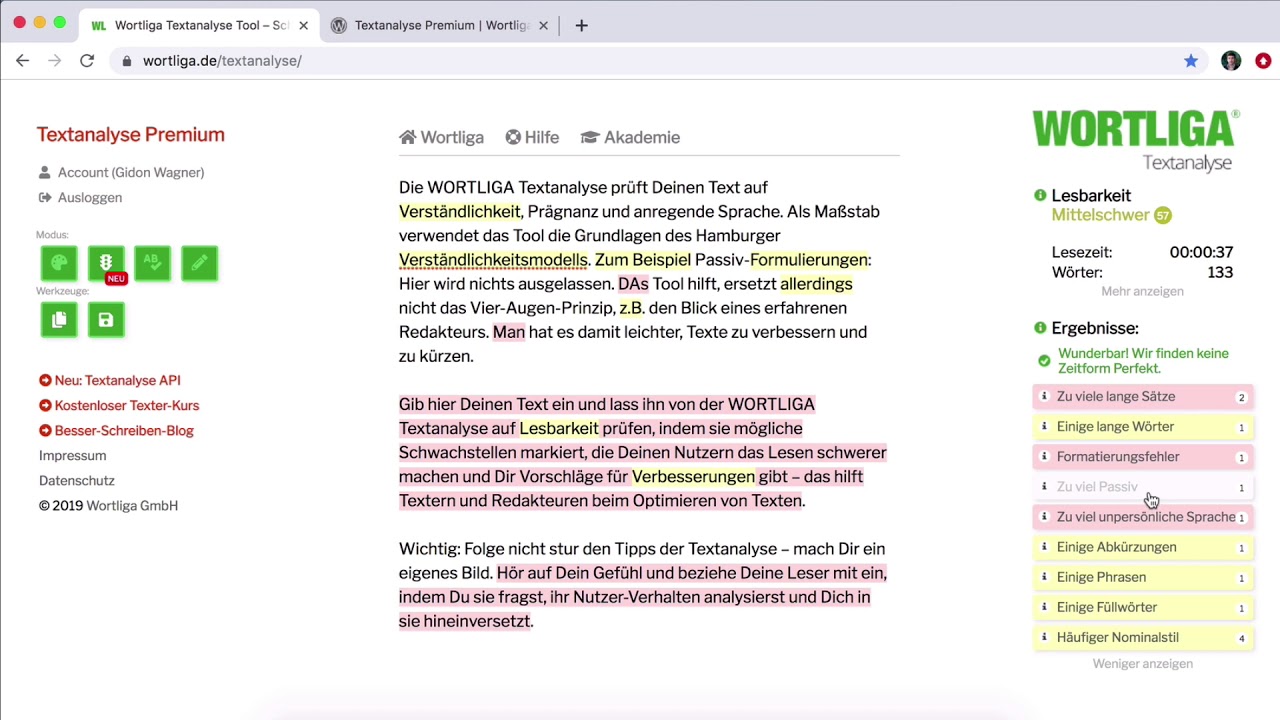
Task: Toggle the Häufiger Nominalstil result
Action: click(x=1142, y=637)
